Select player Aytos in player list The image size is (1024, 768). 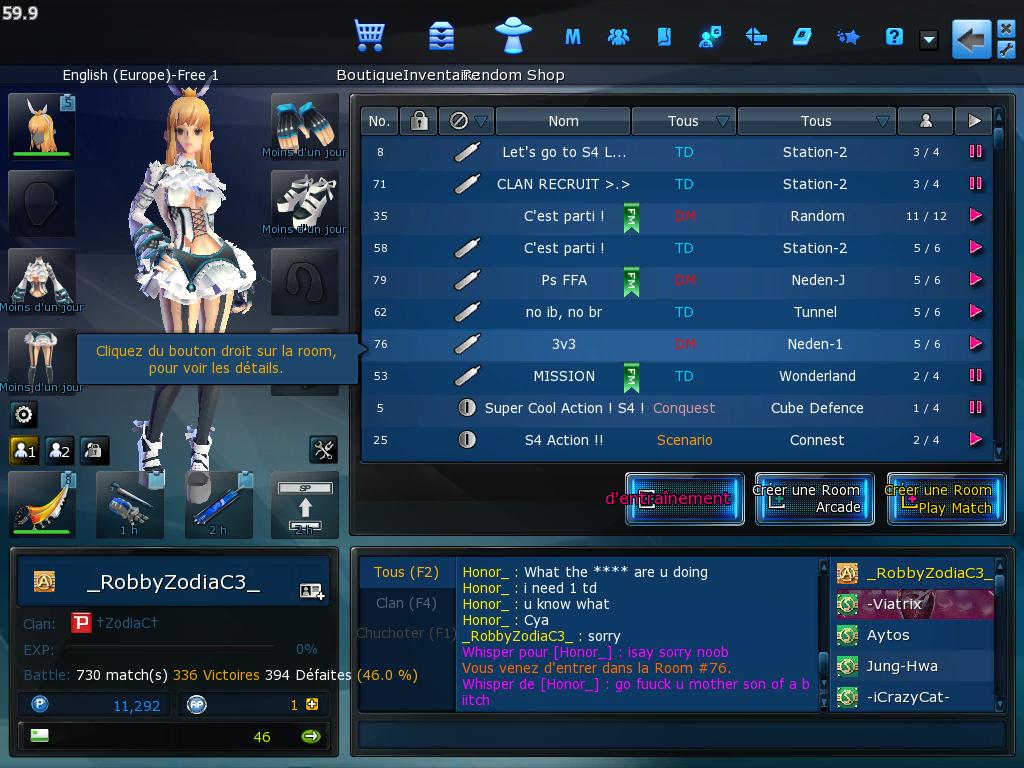(x=914, y=635)
